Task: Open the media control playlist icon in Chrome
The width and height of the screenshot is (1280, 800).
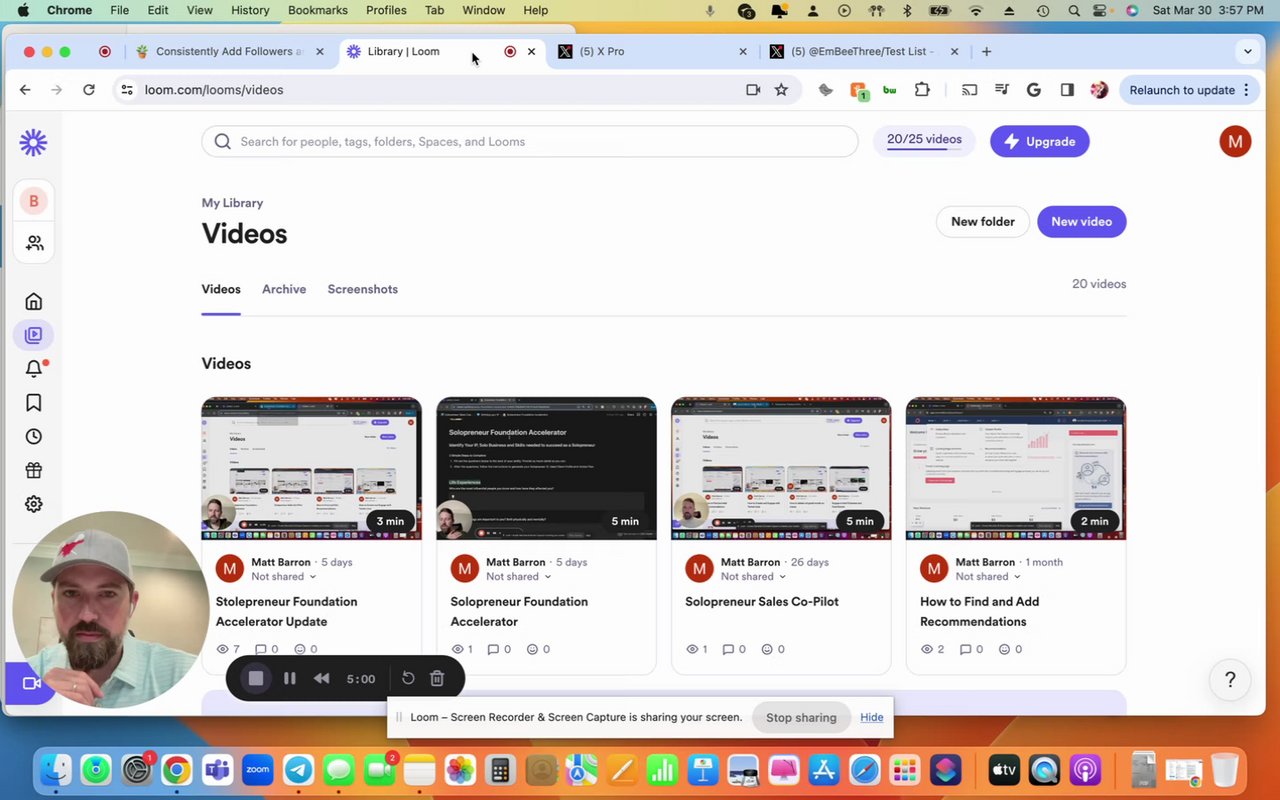Action: [1002, 90]
